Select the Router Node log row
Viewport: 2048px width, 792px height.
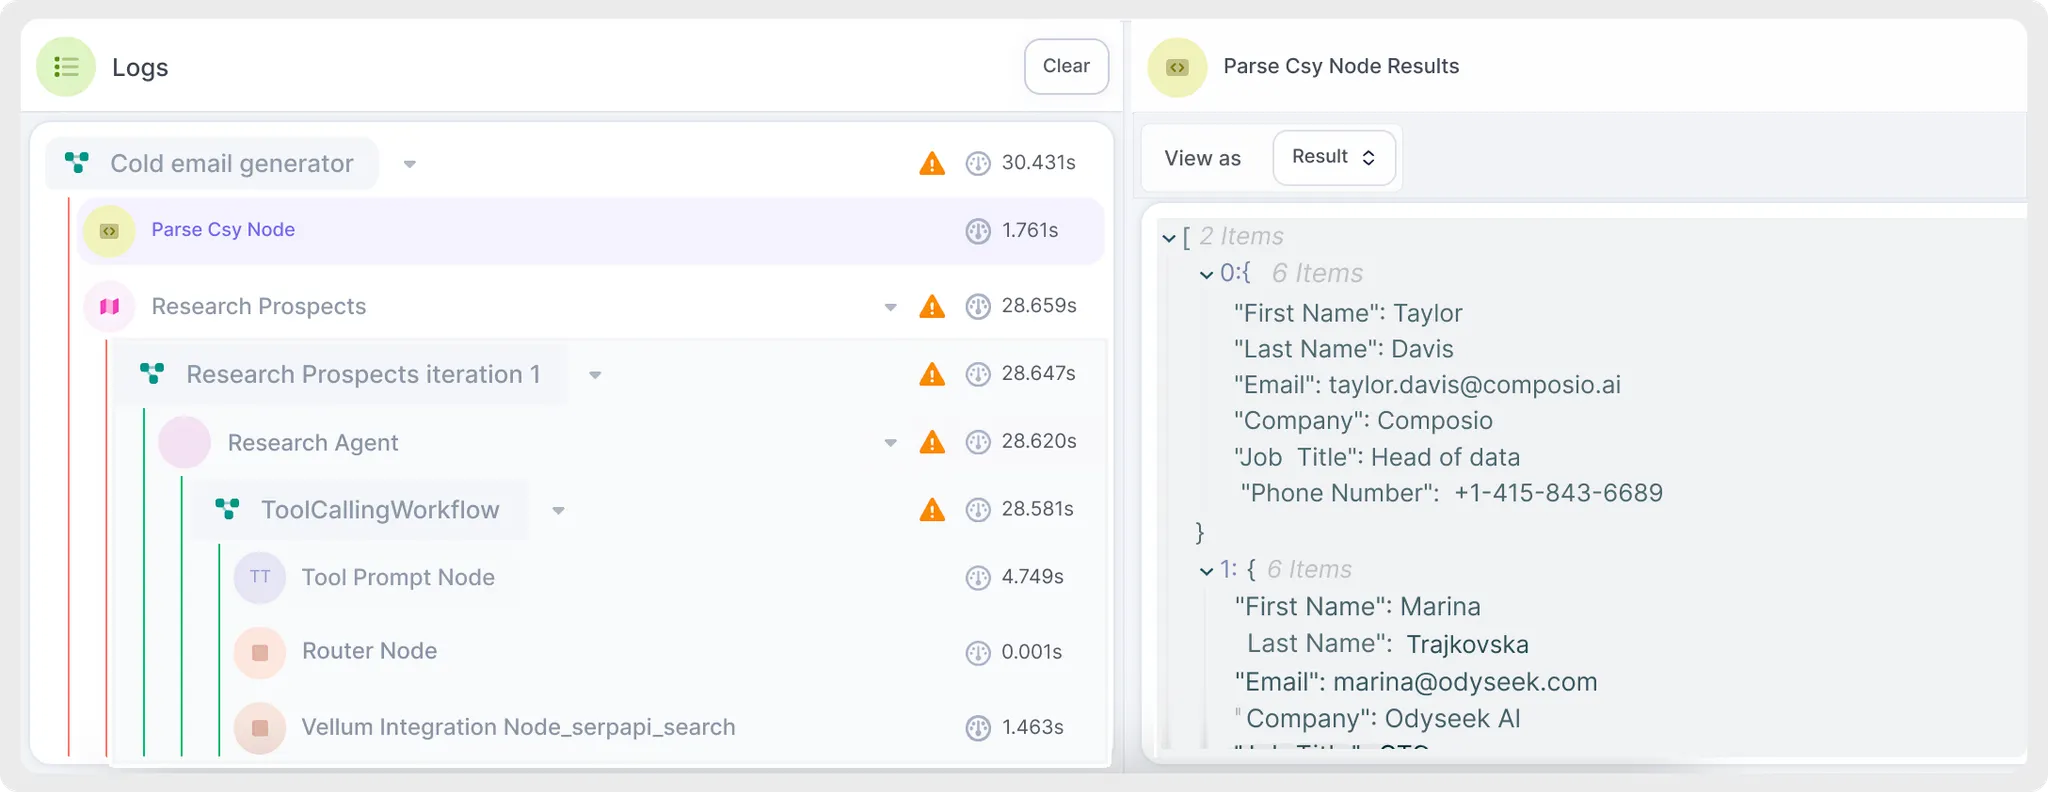tap(667, 652)
